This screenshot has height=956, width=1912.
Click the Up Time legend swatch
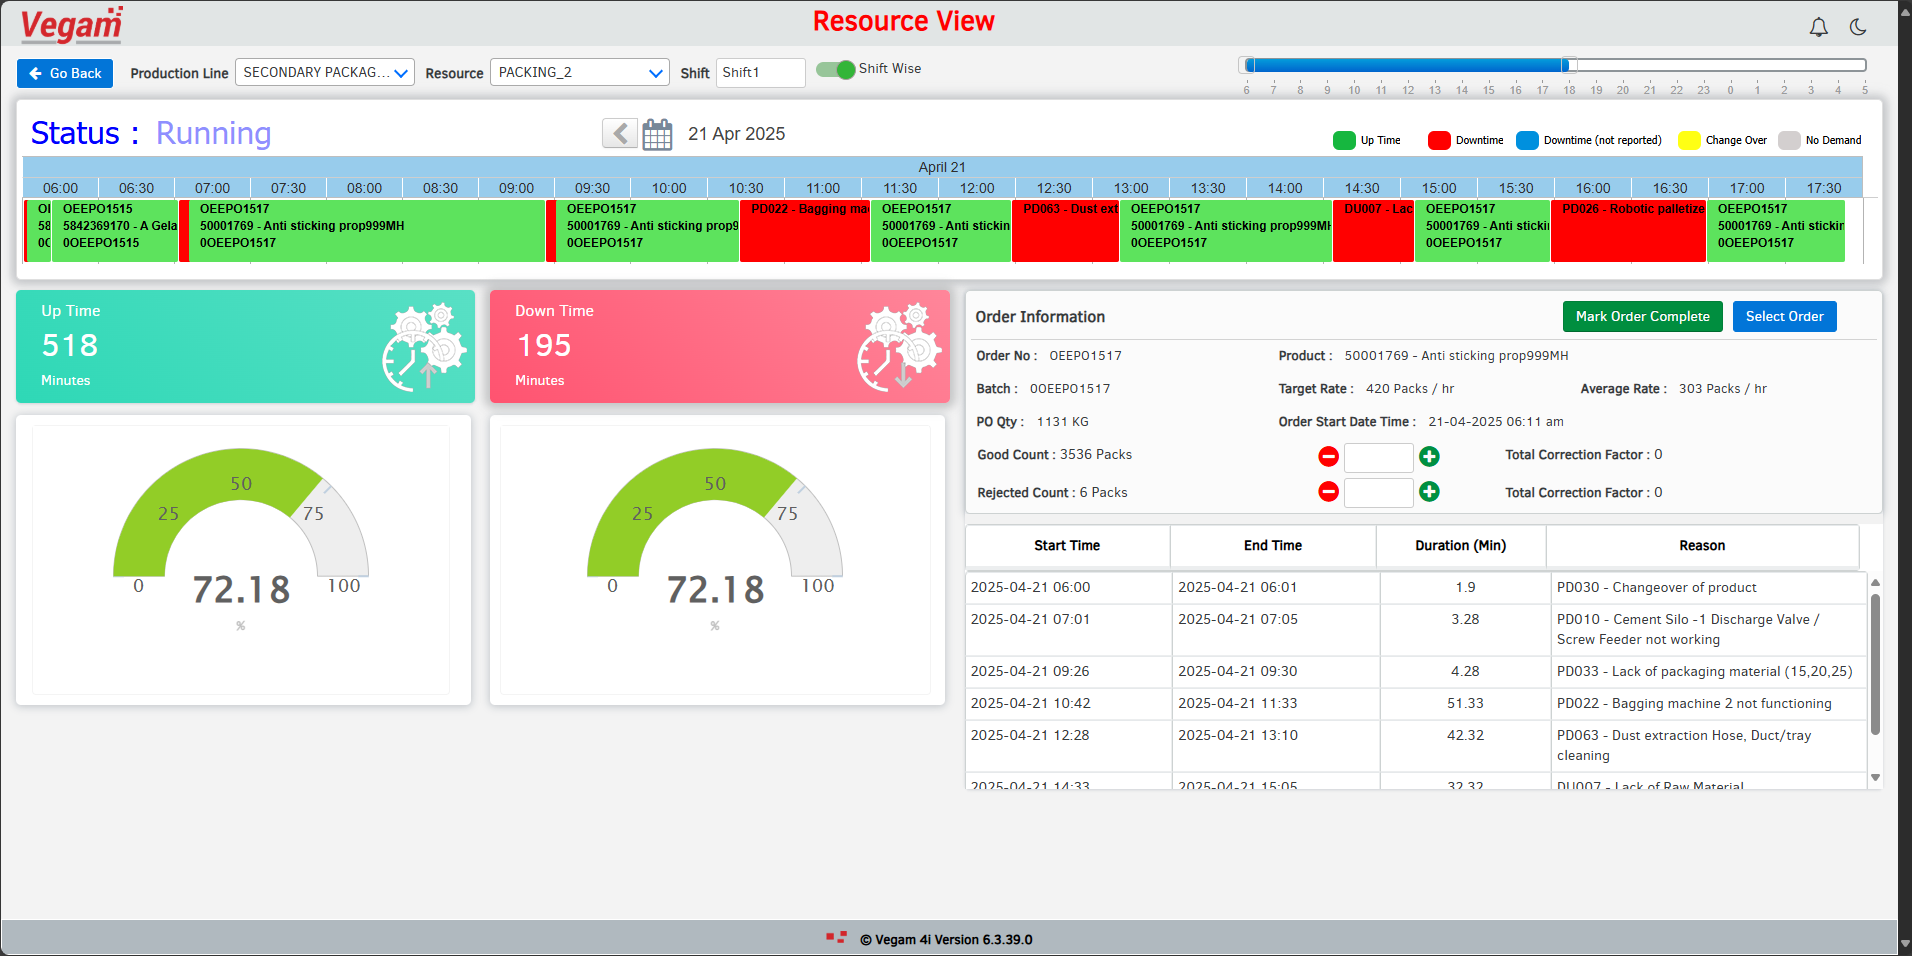[x=1344, y=140]
